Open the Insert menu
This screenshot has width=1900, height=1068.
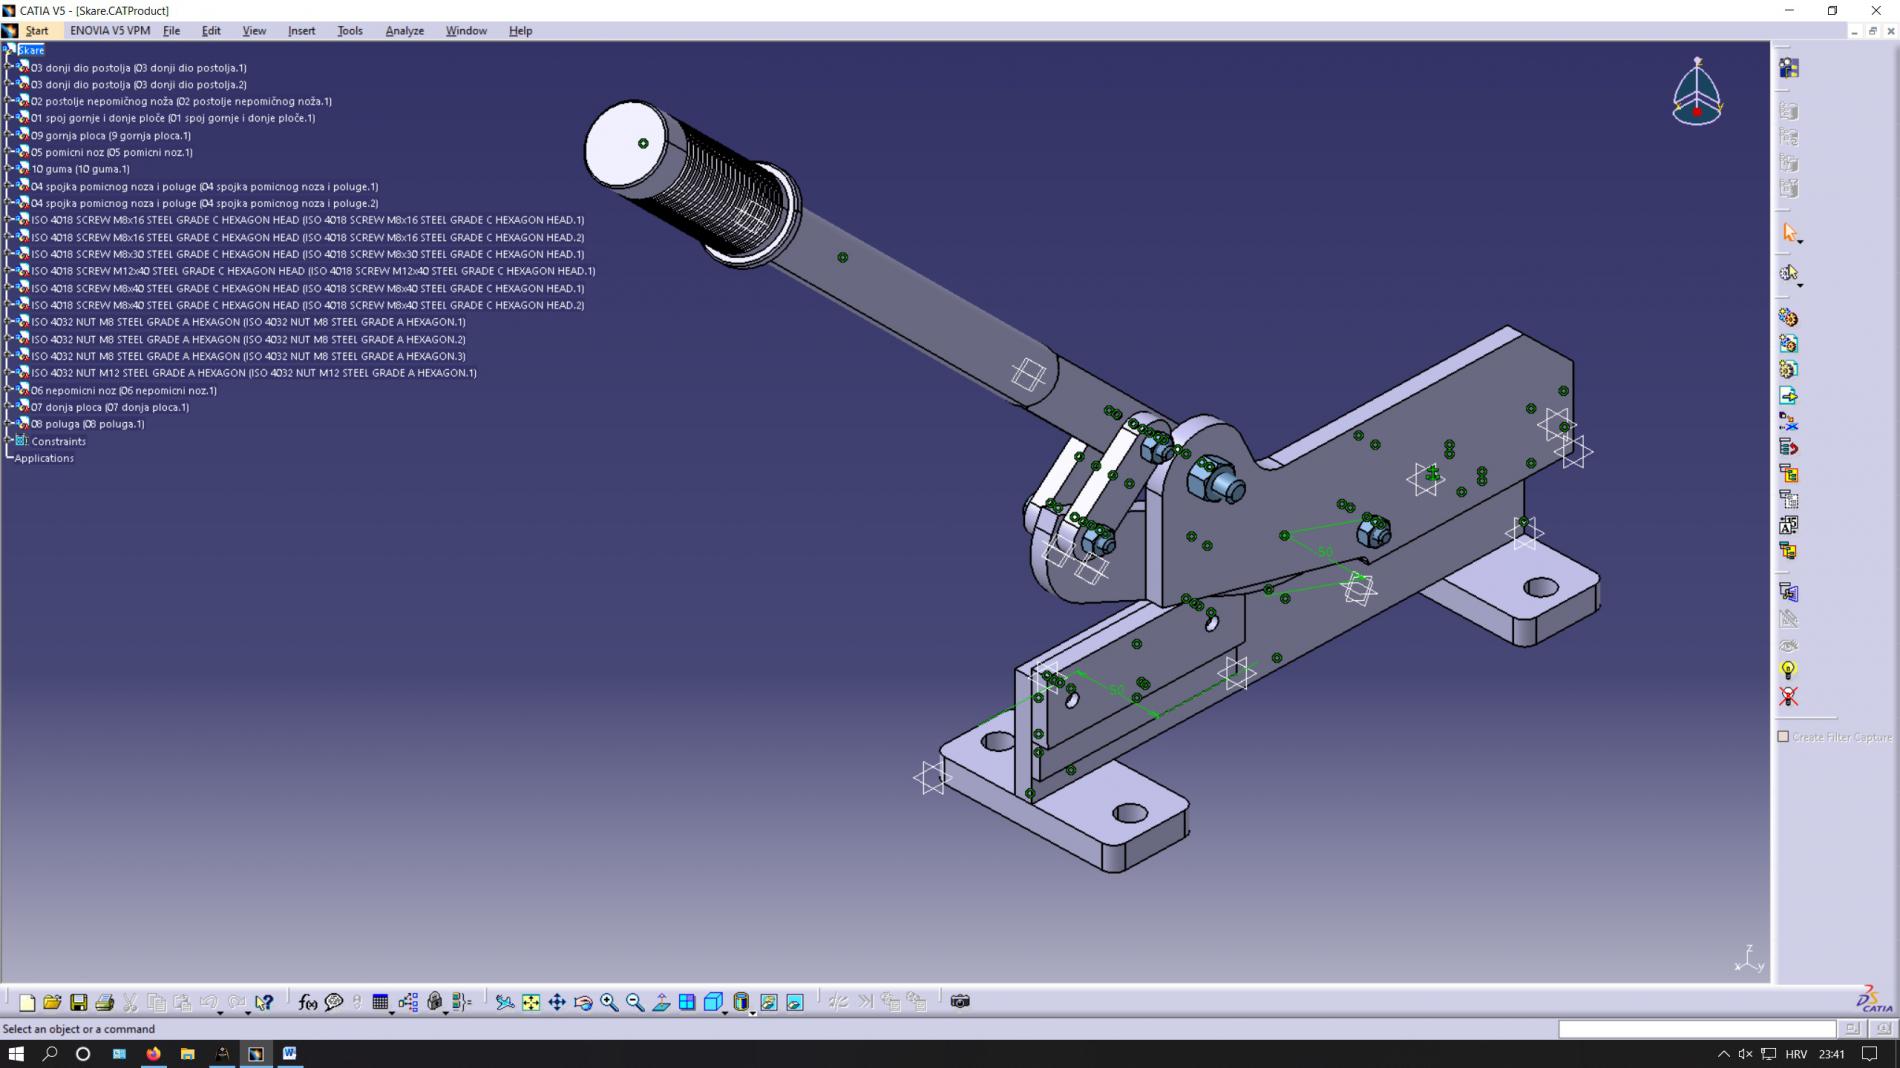(x=301, y=31)
